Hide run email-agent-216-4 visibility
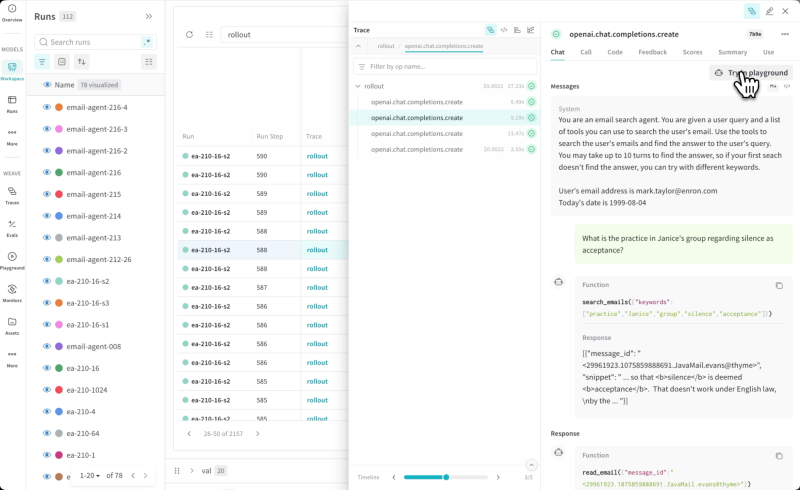800x490 pixels. click(46, 107)
